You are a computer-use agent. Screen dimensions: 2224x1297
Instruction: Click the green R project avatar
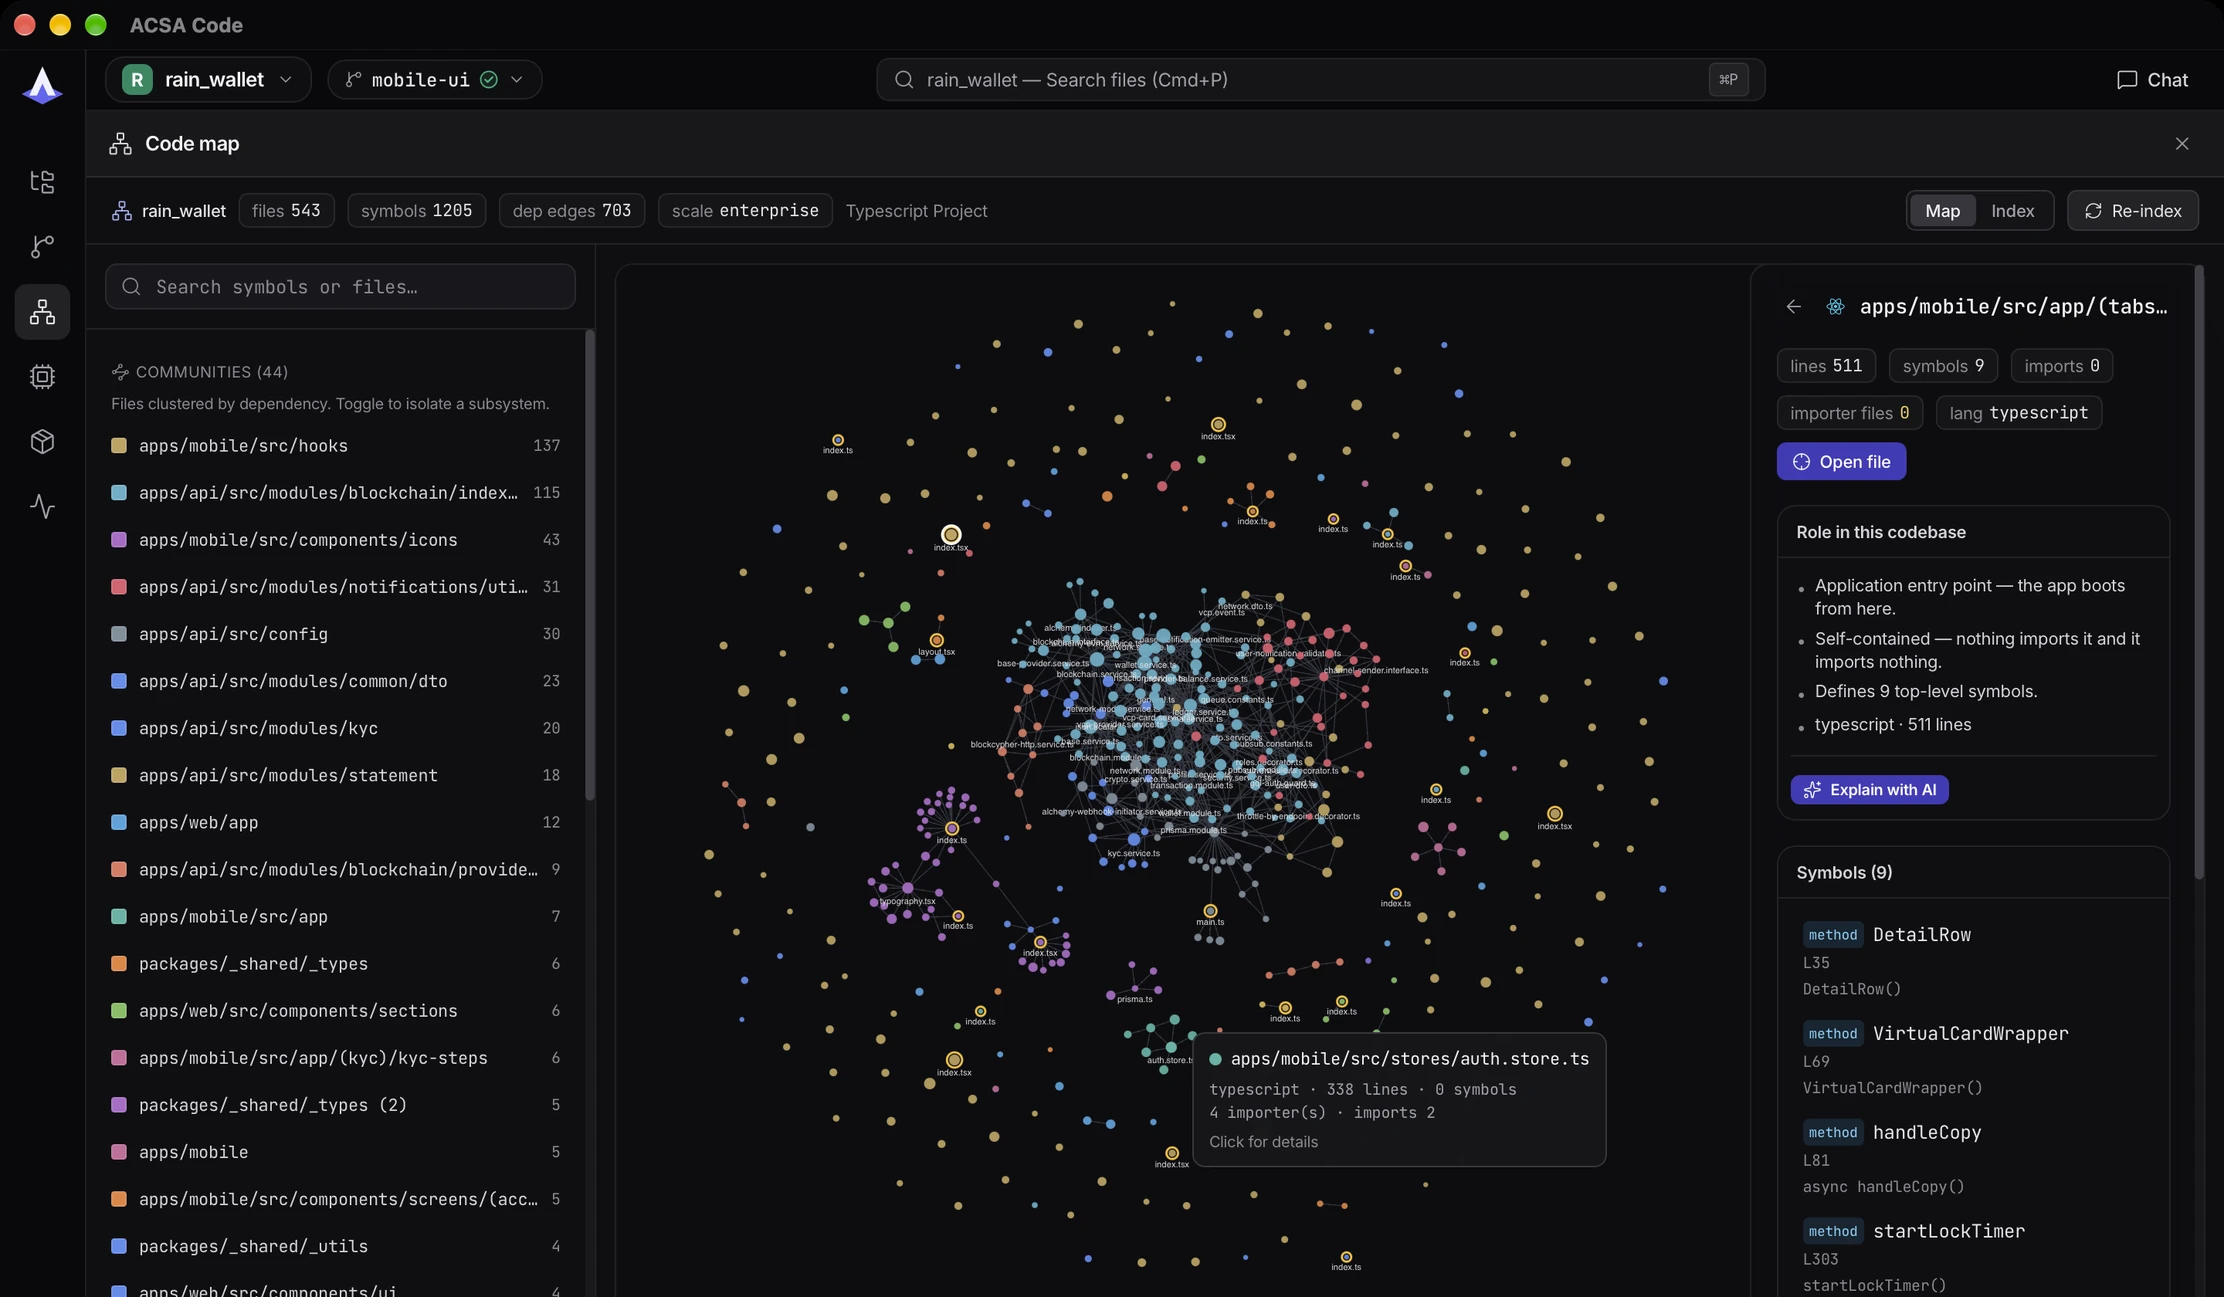[137, 80]
